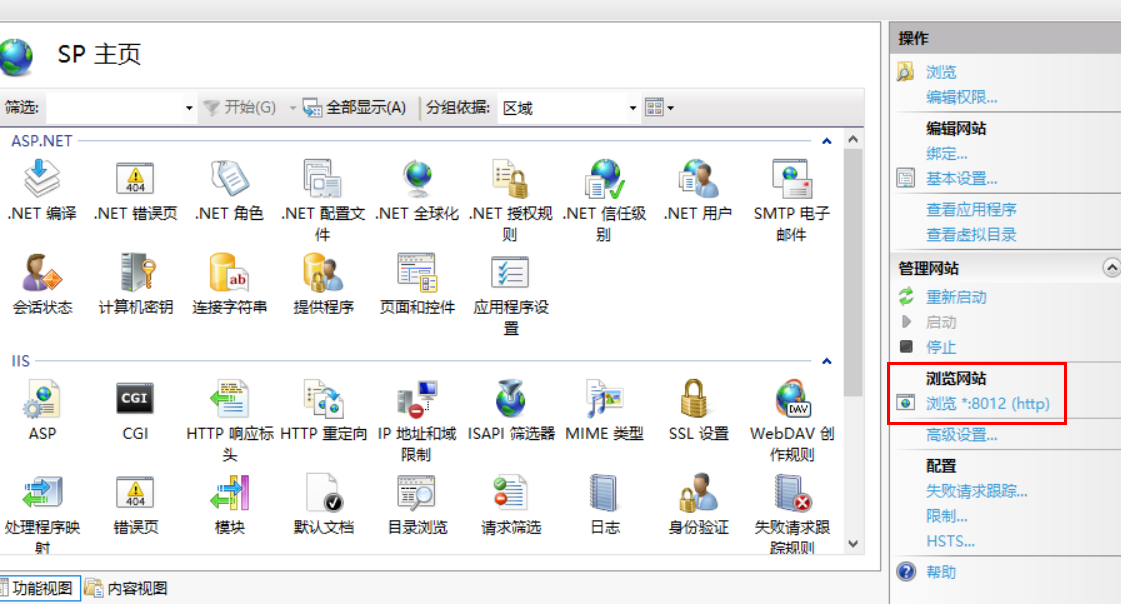This screenshot has width=1121, height=604.
Task: Open the 请求筛选 icon
Action: [x=510, y=493]
